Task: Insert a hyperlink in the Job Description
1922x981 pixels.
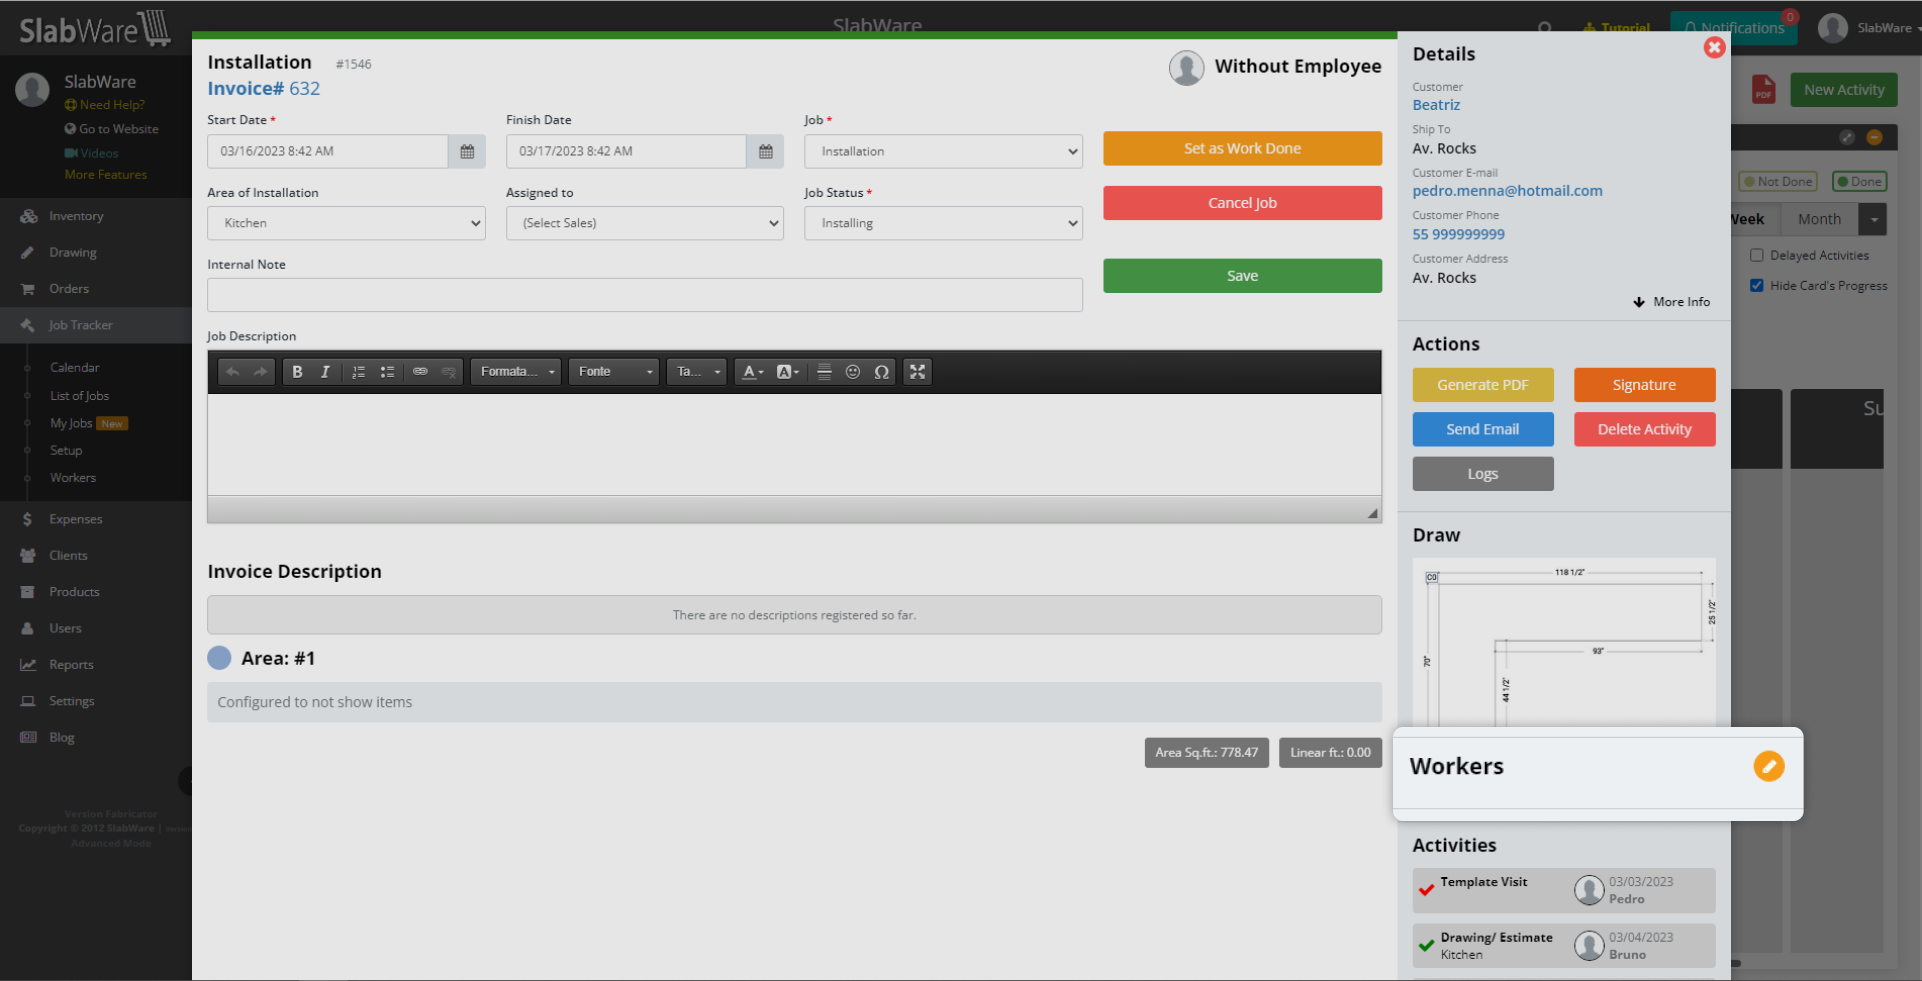Action: tap(420, 372)
